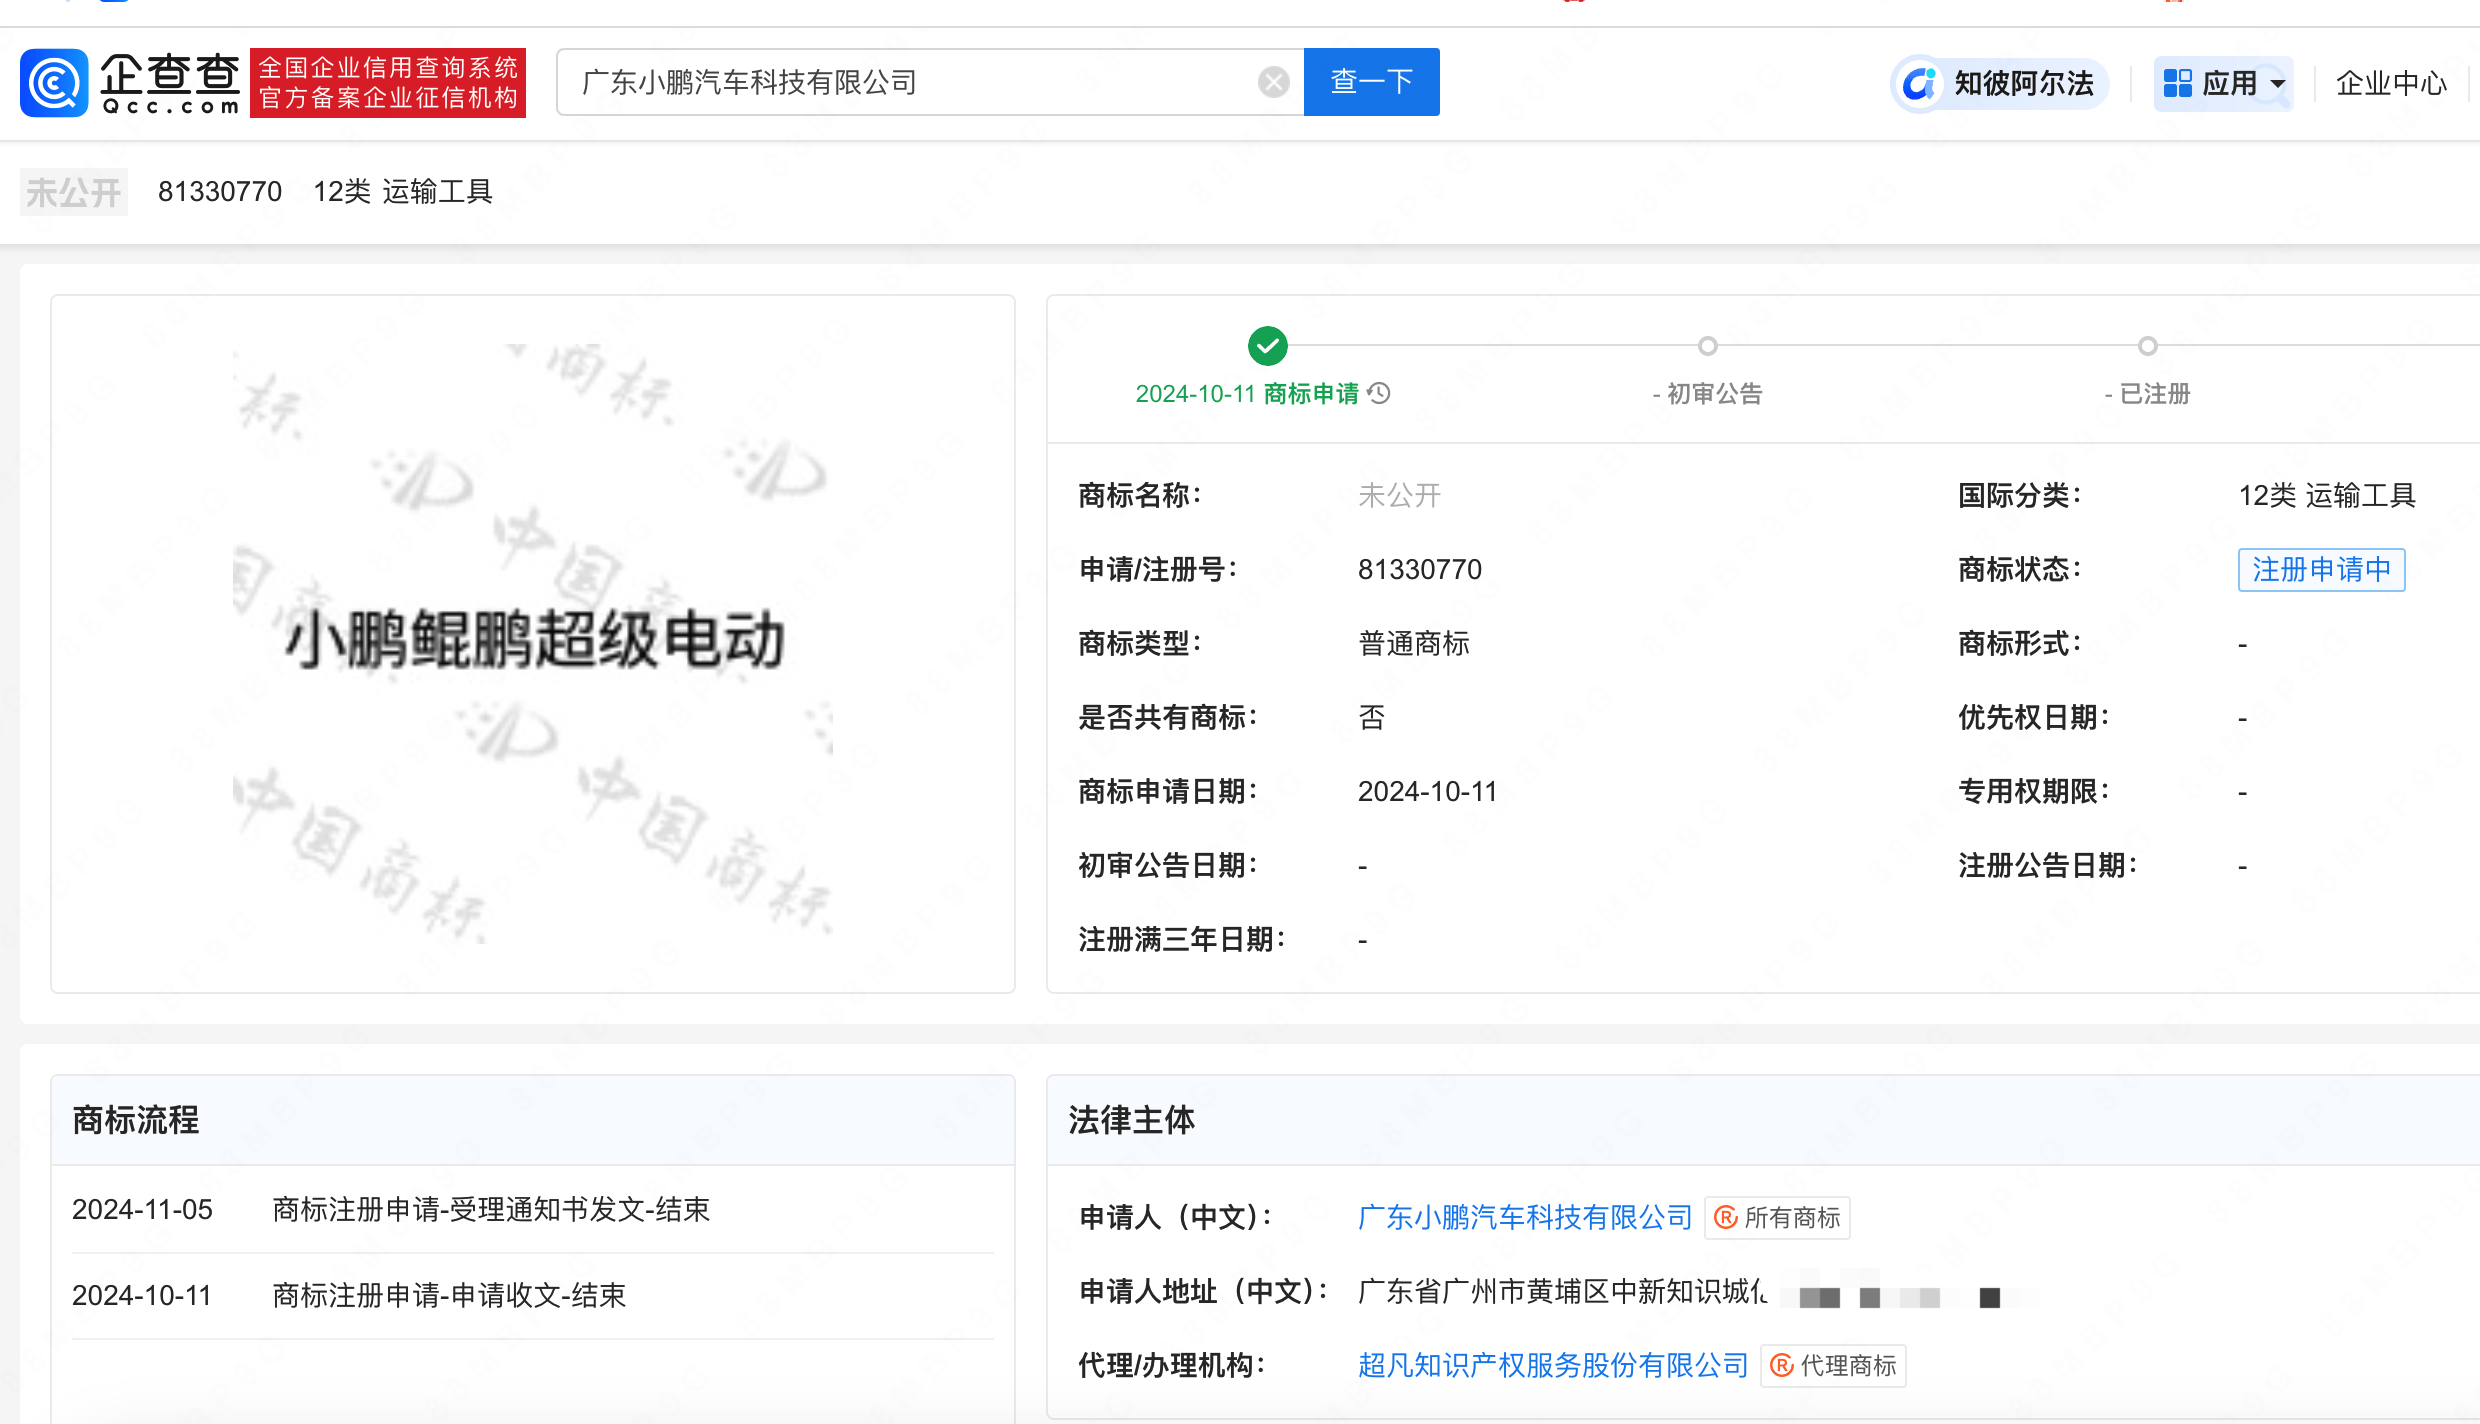Expand the 应用 dropdown menu
The width and height of the screenshot is (2480, 1424).
click(x=2224, y=84)
